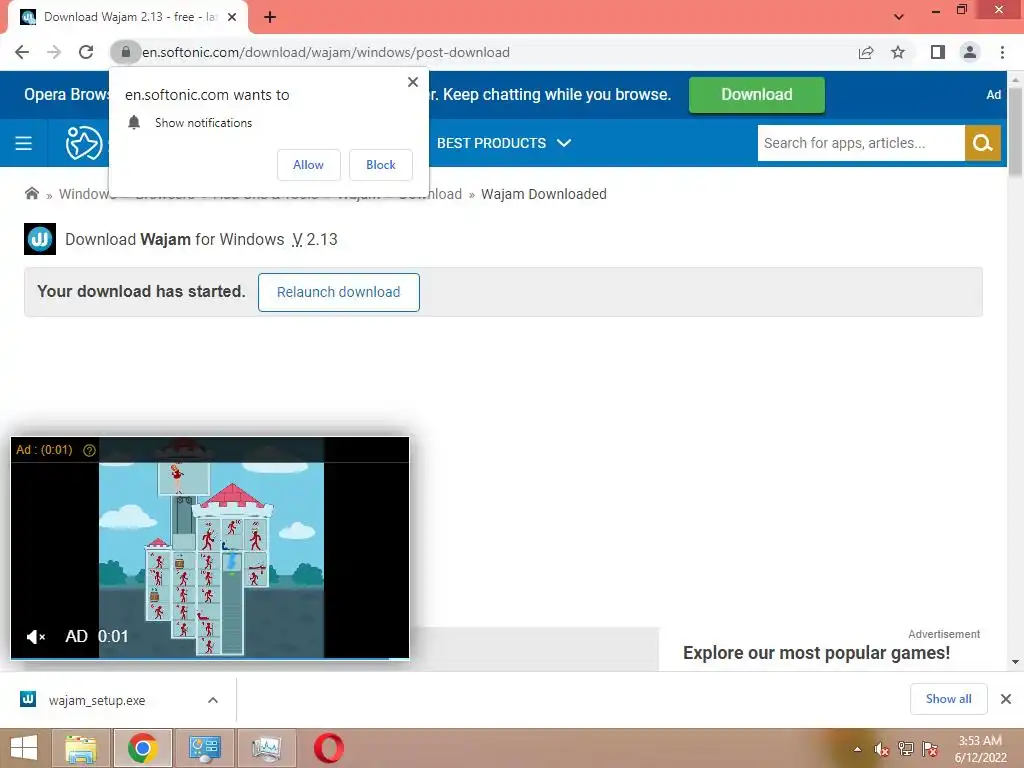Click the tab search chevron in title bar
1024x768 pixels.
[x=899, y=17]
